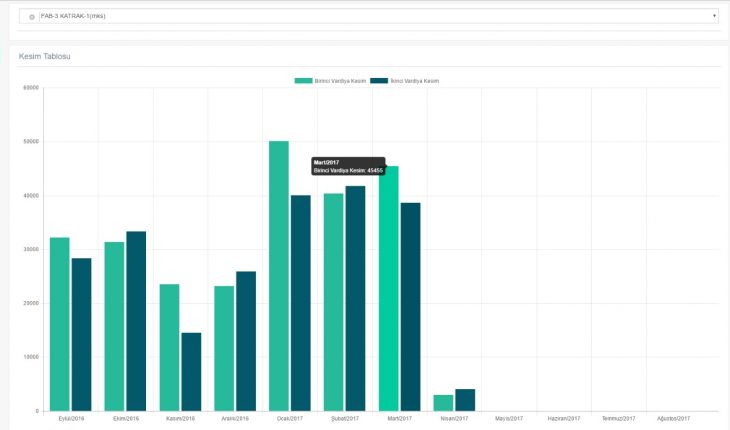The width and height of the screenshot is (730, 430).
Task: Click the Kesim Tablosu panel title
Action: click(x=45, y=56)
